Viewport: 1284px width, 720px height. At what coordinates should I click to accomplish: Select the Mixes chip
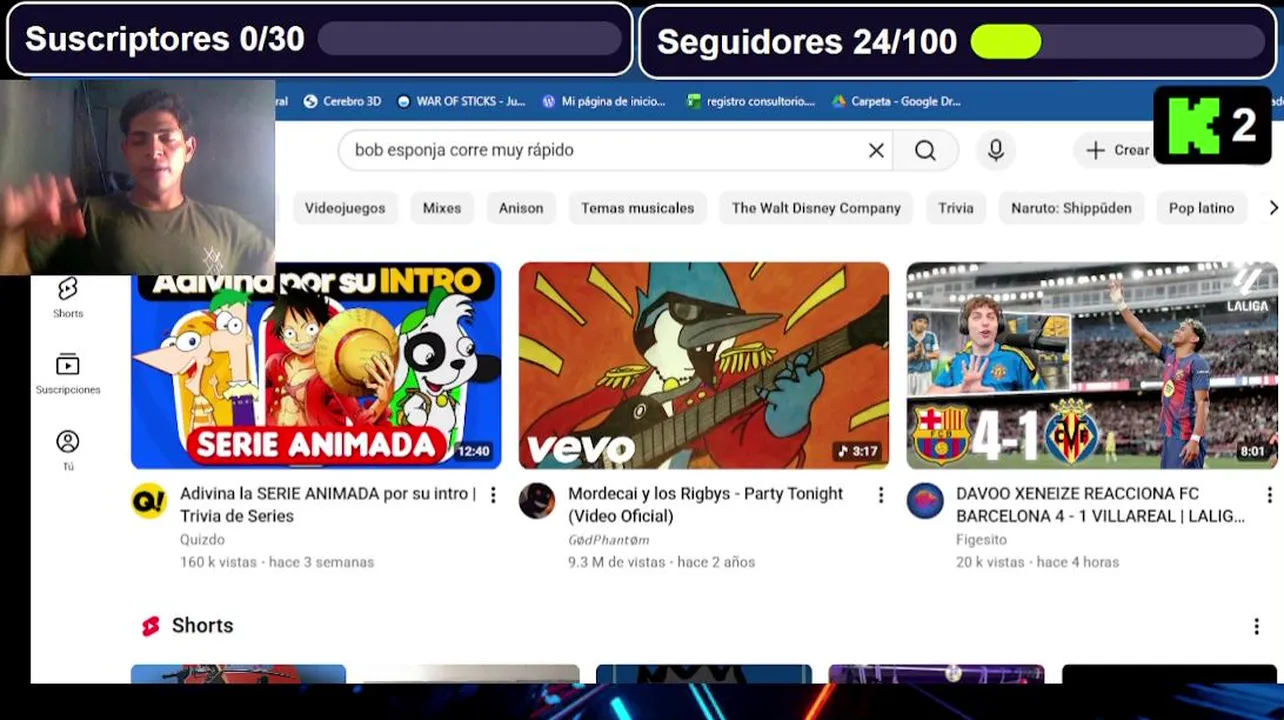pyautogui.click(x=442, y=208)
